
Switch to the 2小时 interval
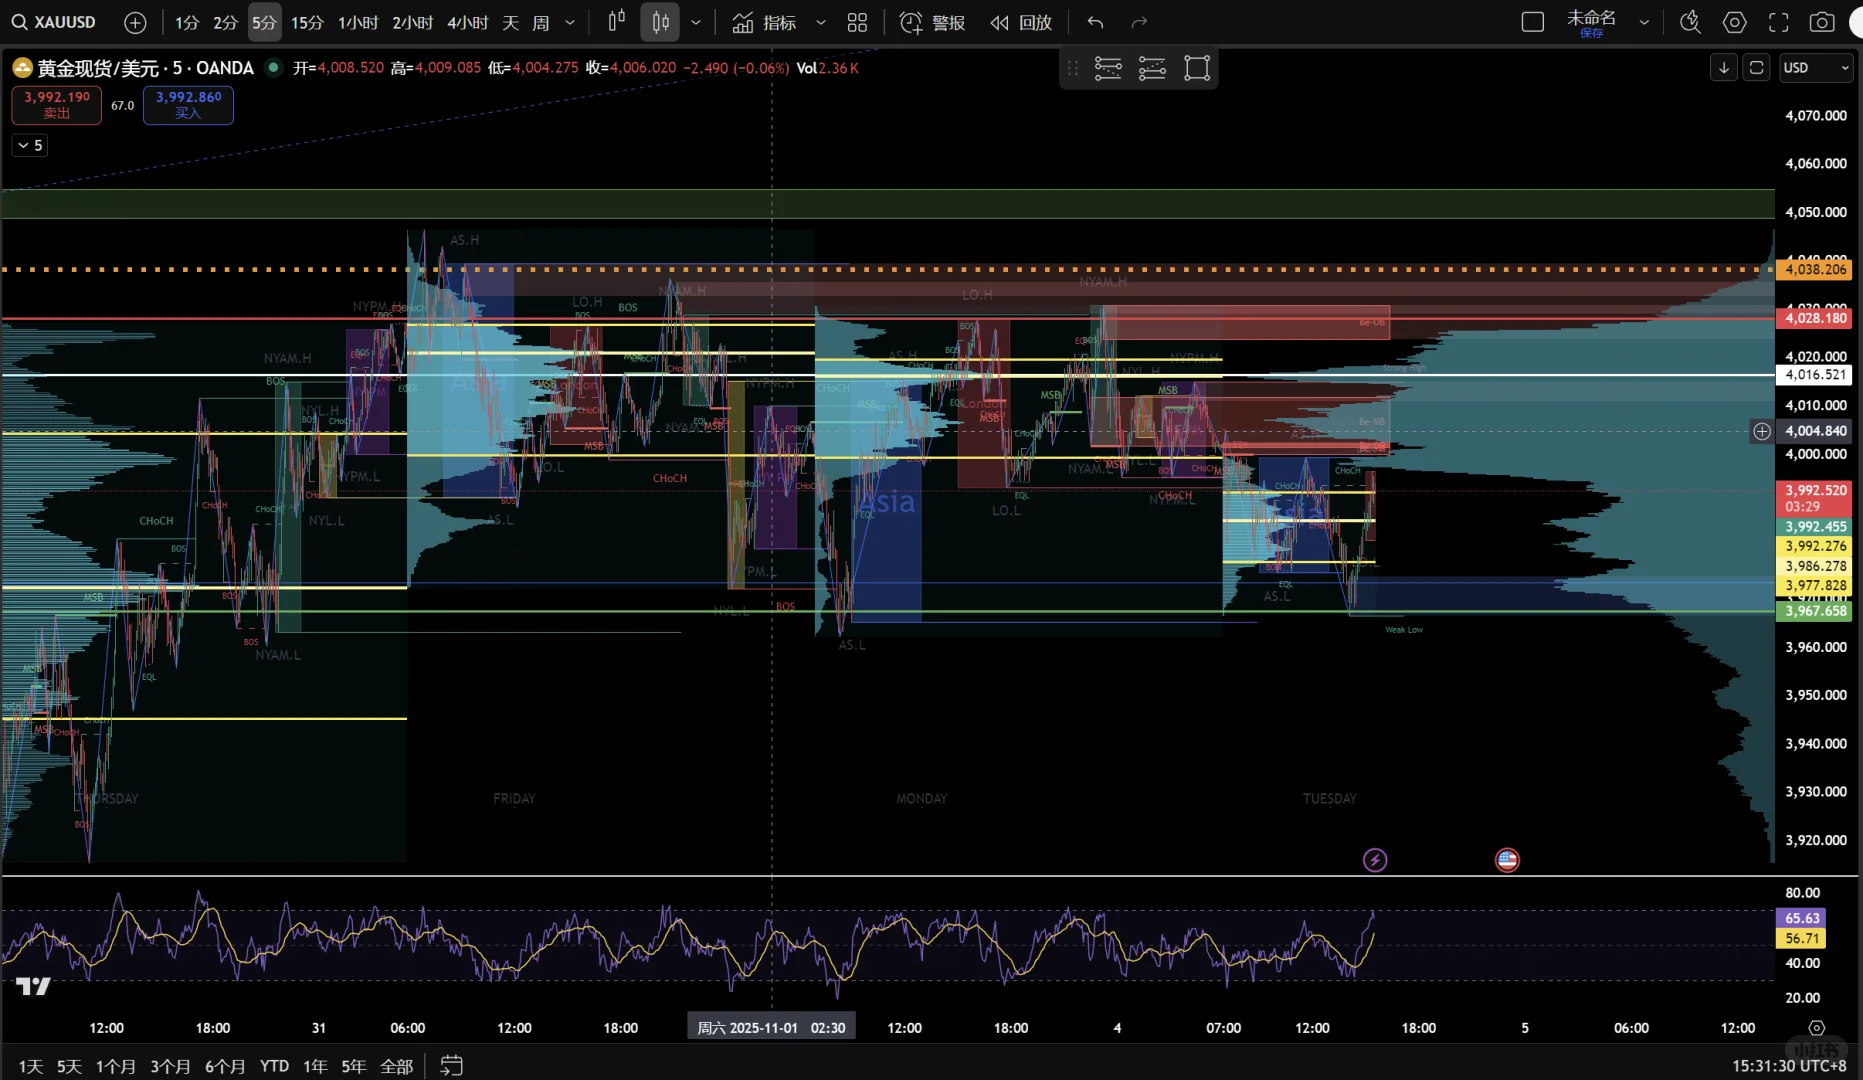point(412,22)
